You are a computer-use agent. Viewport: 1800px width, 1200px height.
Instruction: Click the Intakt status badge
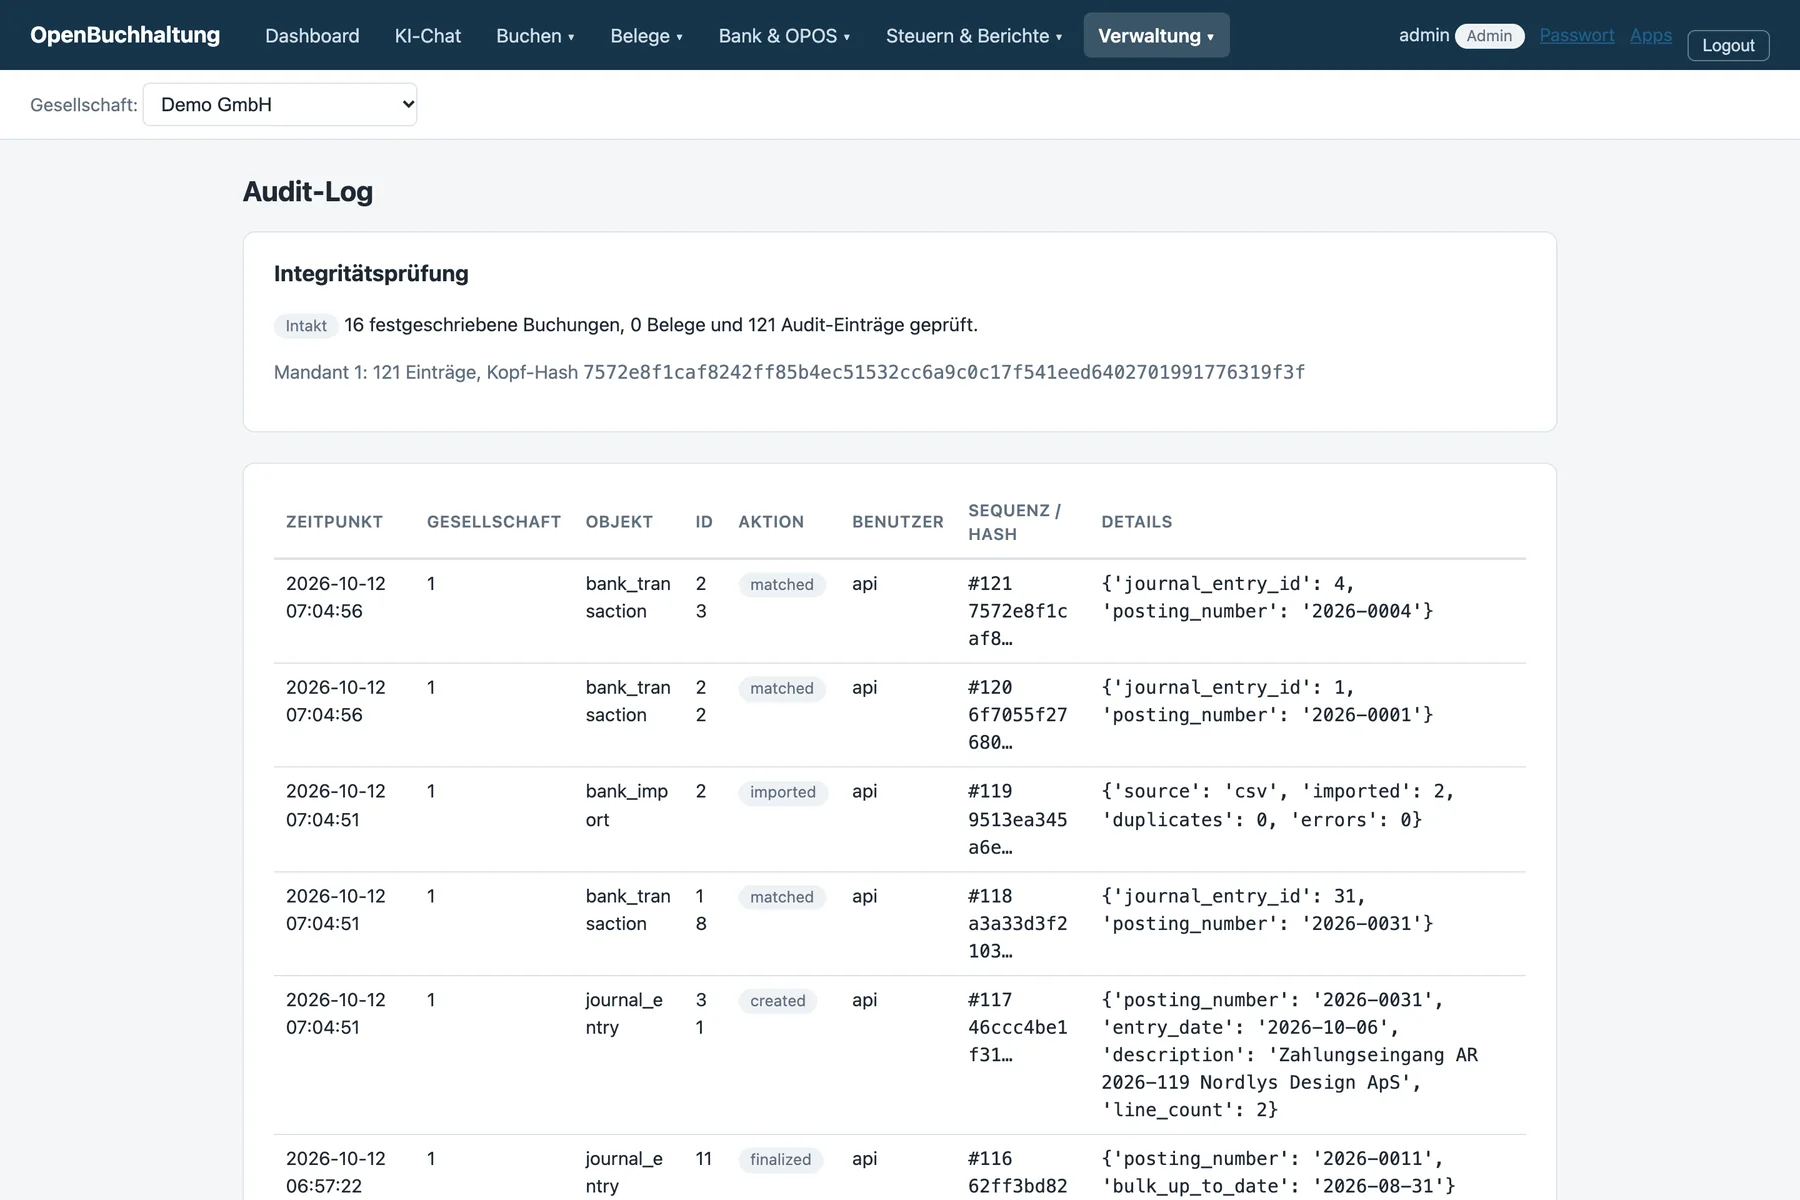pos(306,326)
